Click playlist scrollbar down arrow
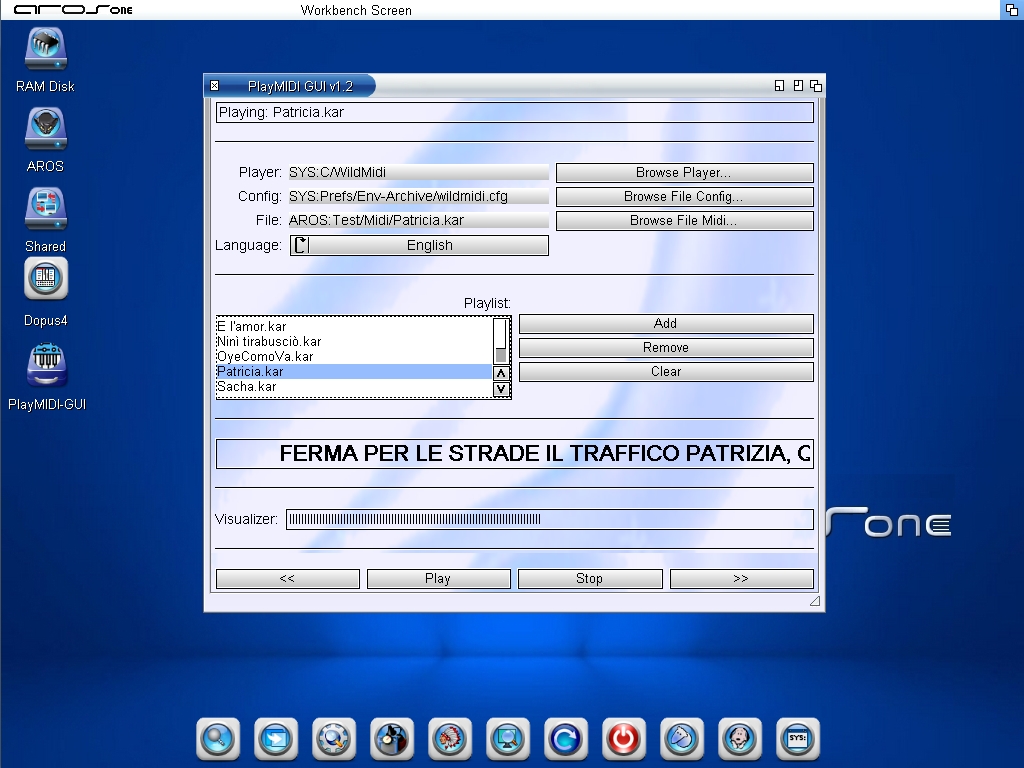Image resolution: width=1024 pixels, height=768 pixels. (501, 389)
